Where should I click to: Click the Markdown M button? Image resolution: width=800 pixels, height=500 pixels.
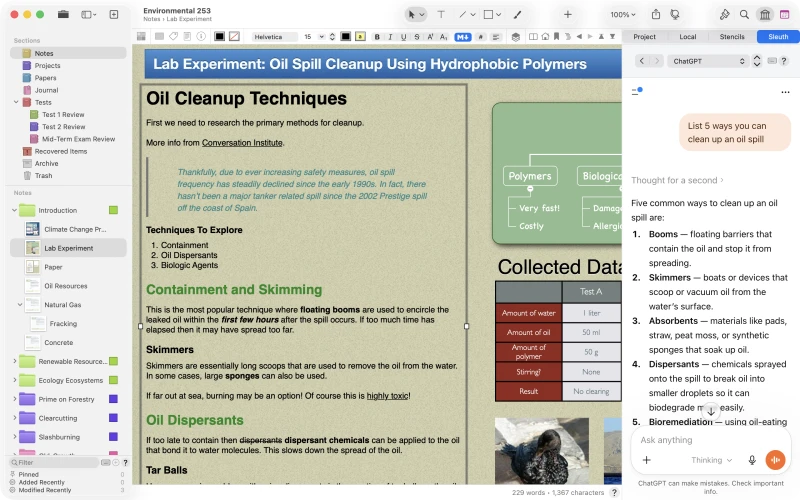click(x=463, y=37)
